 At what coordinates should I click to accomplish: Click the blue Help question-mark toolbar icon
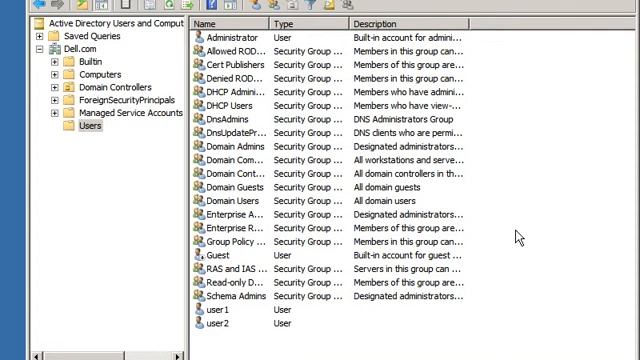(211, 4)
